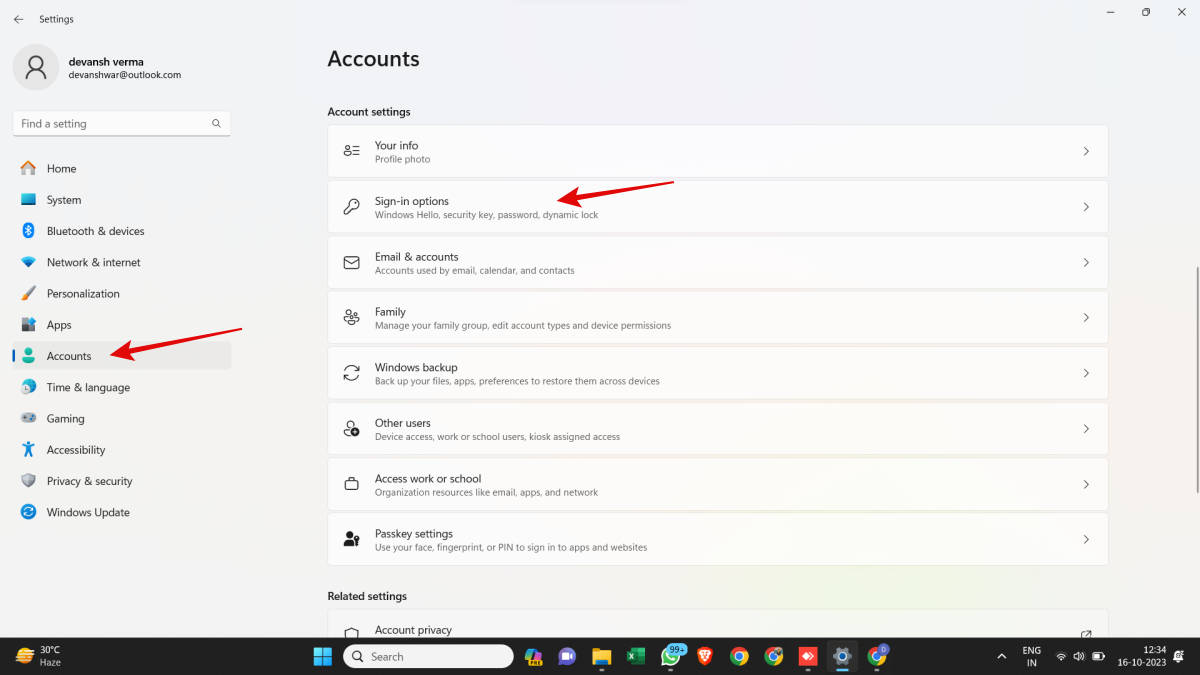Show hidden system tray icons

pyautogui.click(x=1002, y=657)
